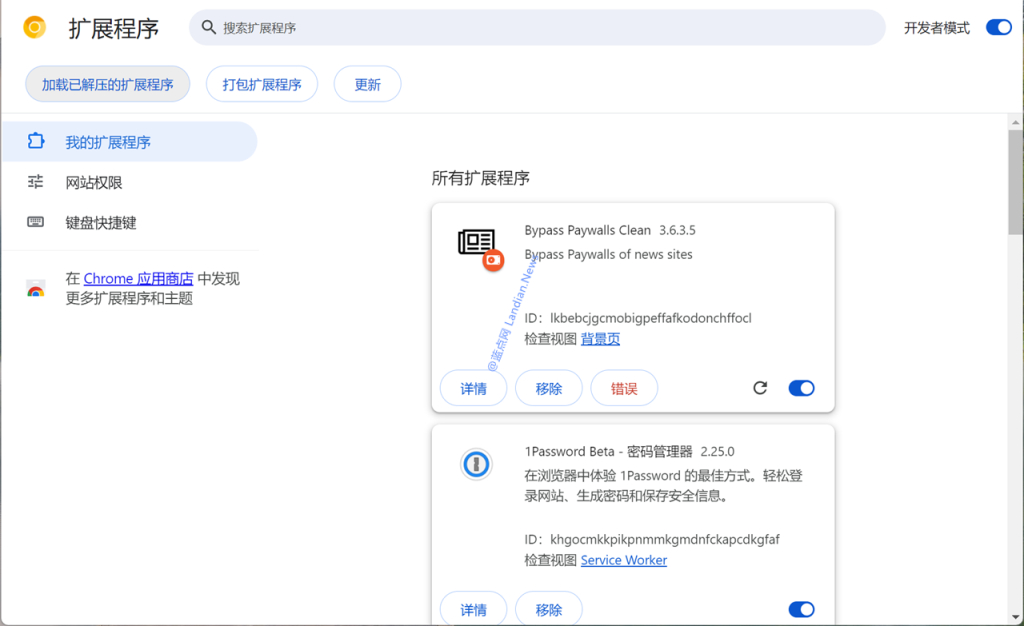1024x626 pixels.
Task: Toggle developer mode (开发者模式) switch
Action: pos(999,27)
